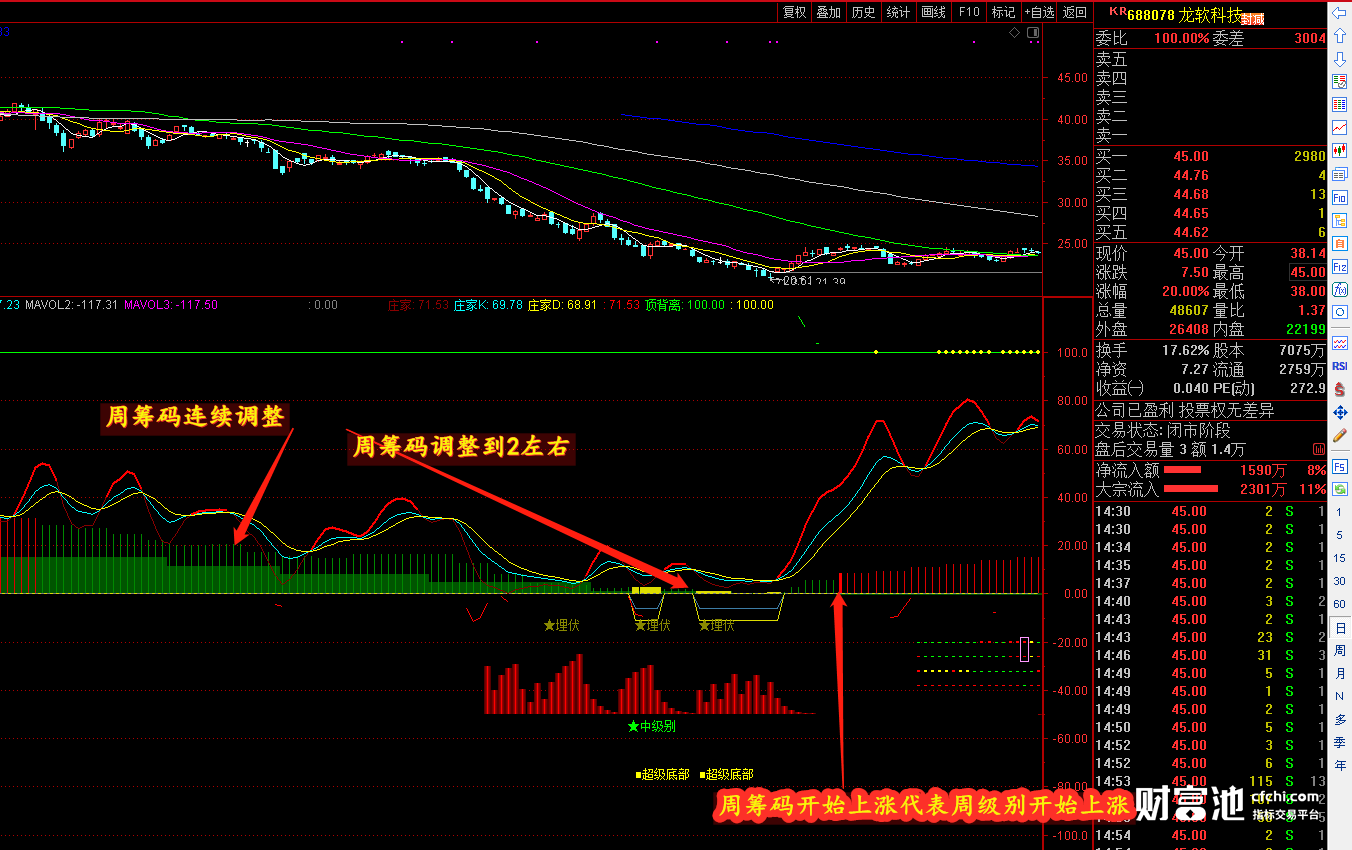
Task: Open the 画线 draw line menu
Action: pos(933,12)
